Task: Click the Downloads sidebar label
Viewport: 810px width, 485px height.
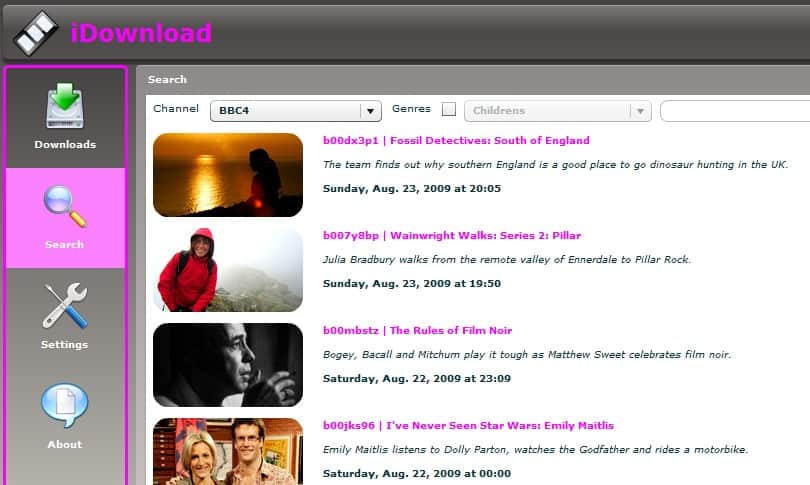Action: tap(65, 145)
